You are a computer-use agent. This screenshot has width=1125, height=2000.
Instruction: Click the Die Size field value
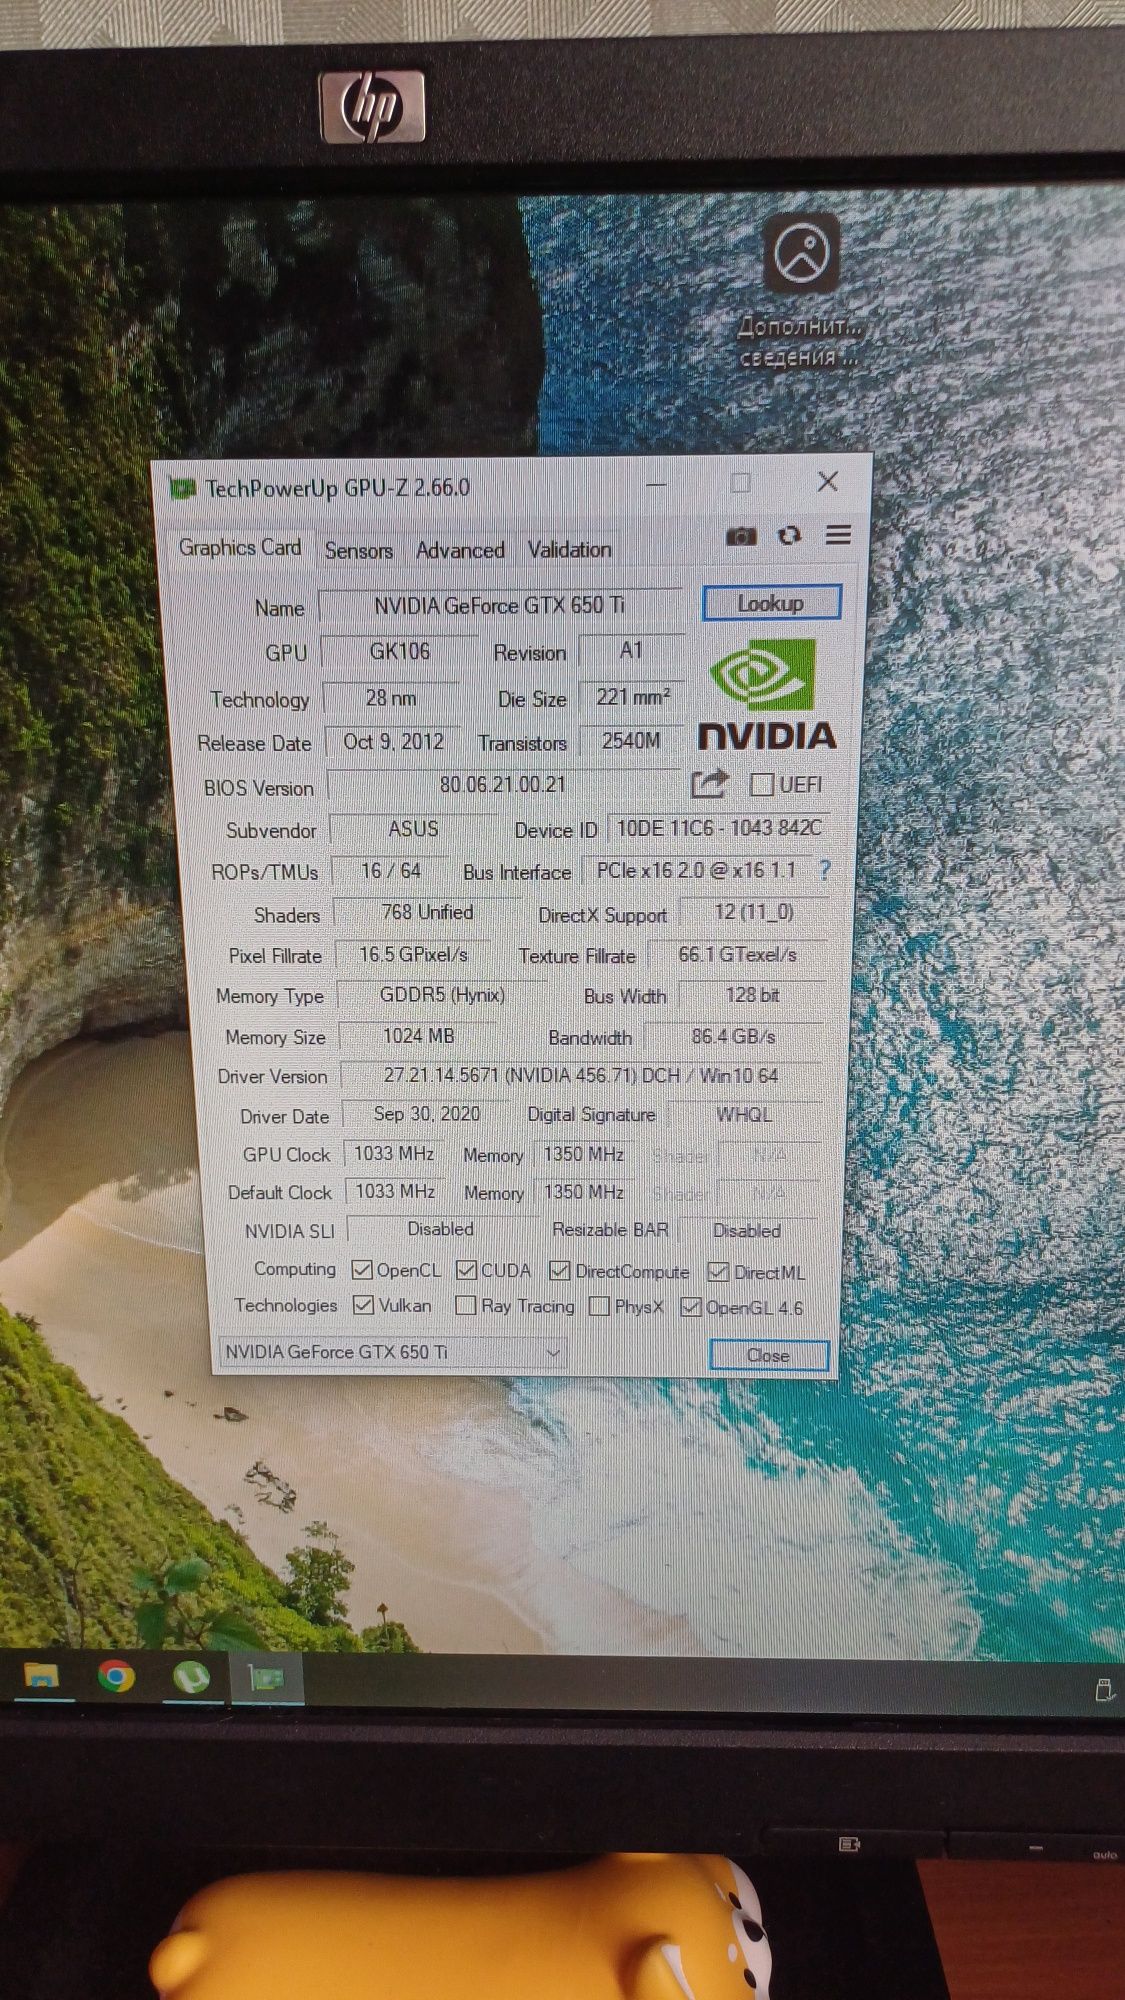tap(632, 697)
